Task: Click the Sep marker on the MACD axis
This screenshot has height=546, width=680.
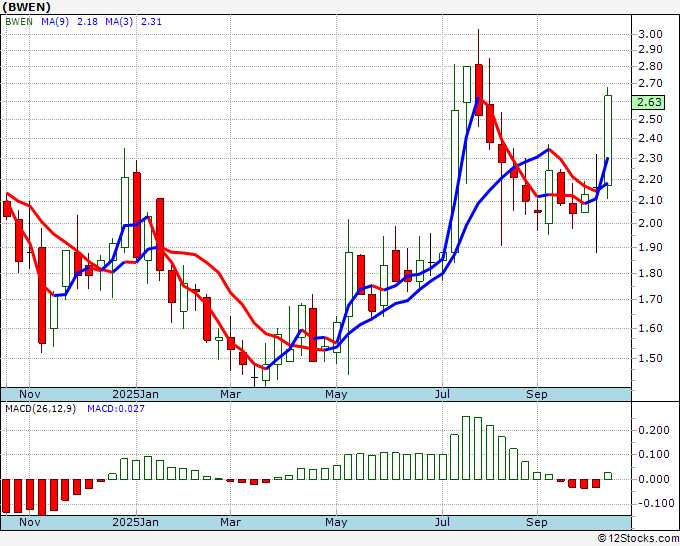Action: (538, 522)
